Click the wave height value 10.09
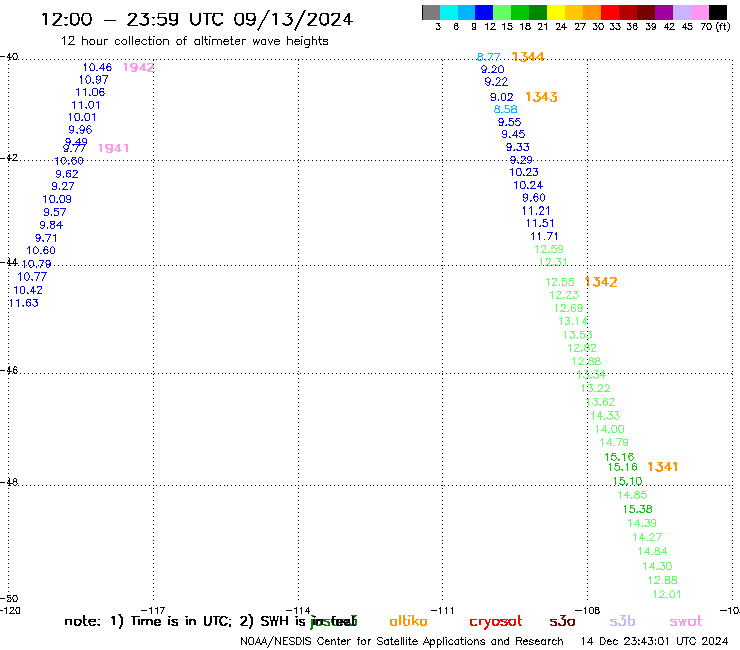This screenshot has height=650, width=740. (57, 199)
